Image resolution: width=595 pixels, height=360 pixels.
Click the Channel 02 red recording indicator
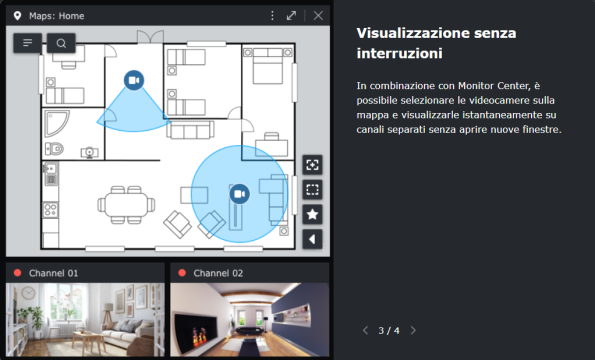point(182,273)
